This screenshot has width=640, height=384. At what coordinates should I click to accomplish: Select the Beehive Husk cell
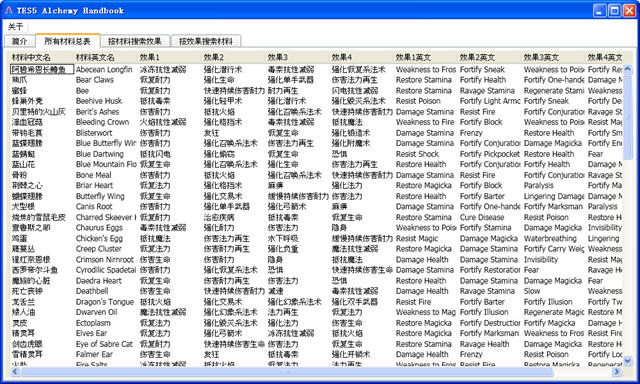pyautogui.click(x=99, y=101)
